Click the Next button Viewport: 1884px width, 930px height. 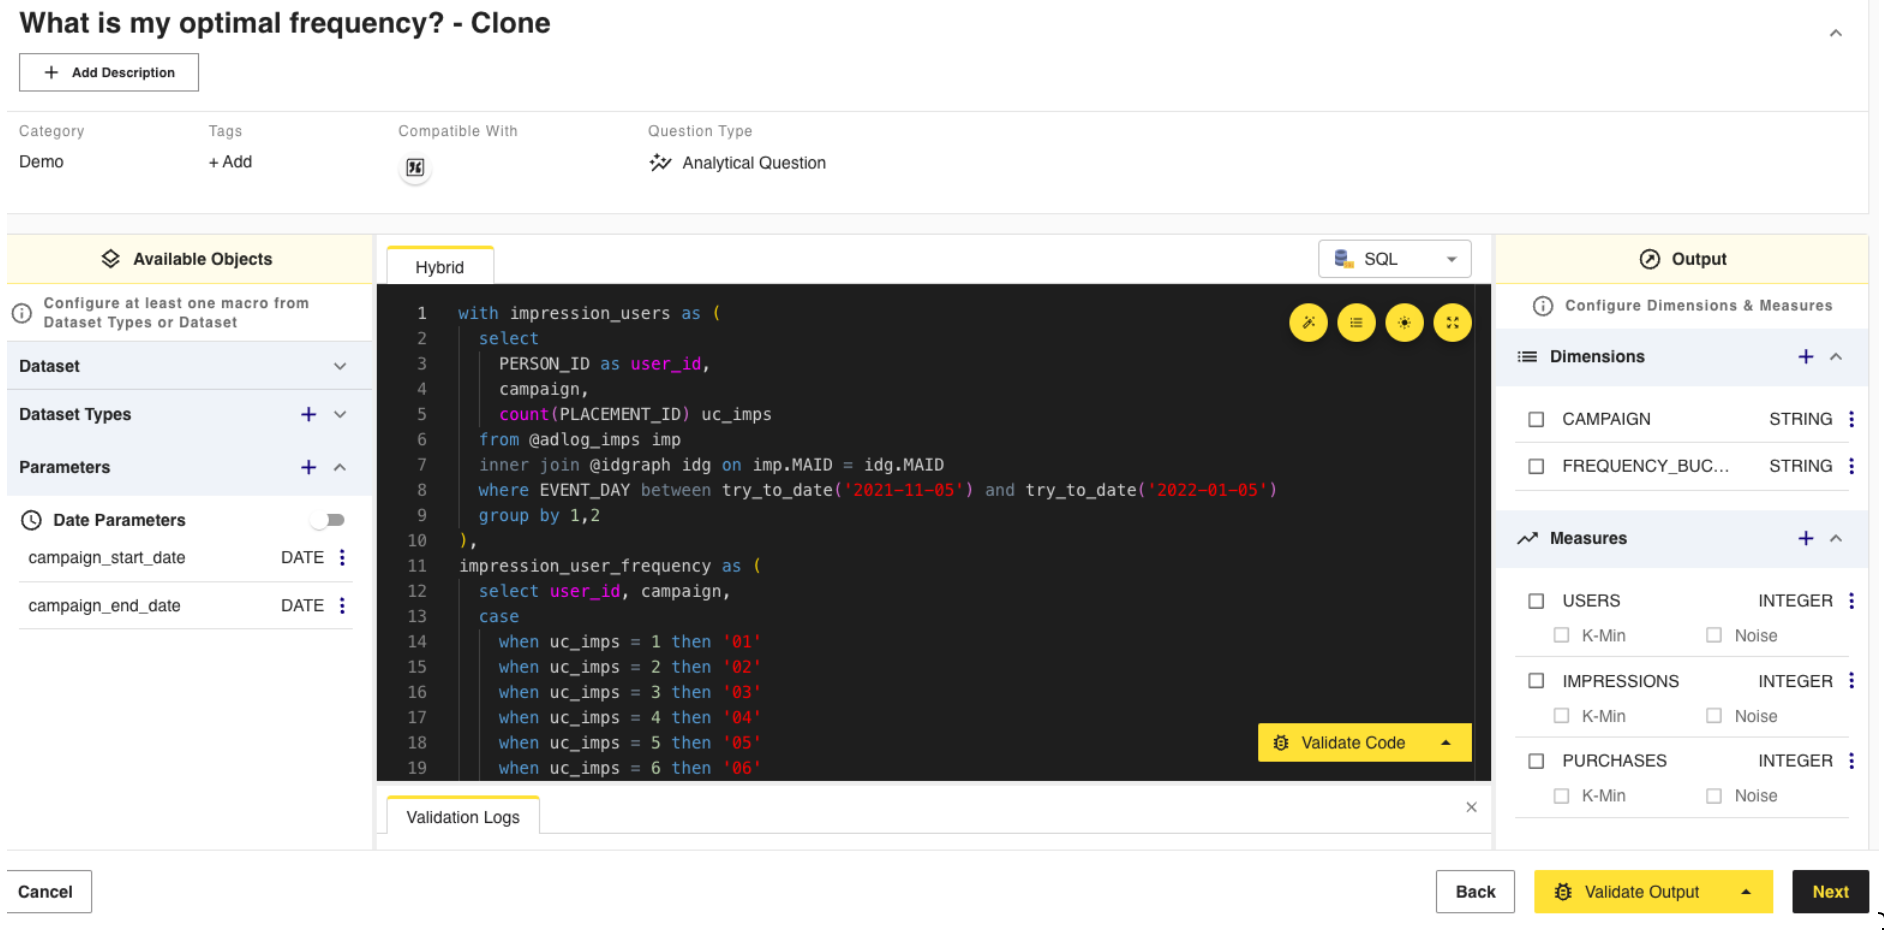[x=1830, y=892]
